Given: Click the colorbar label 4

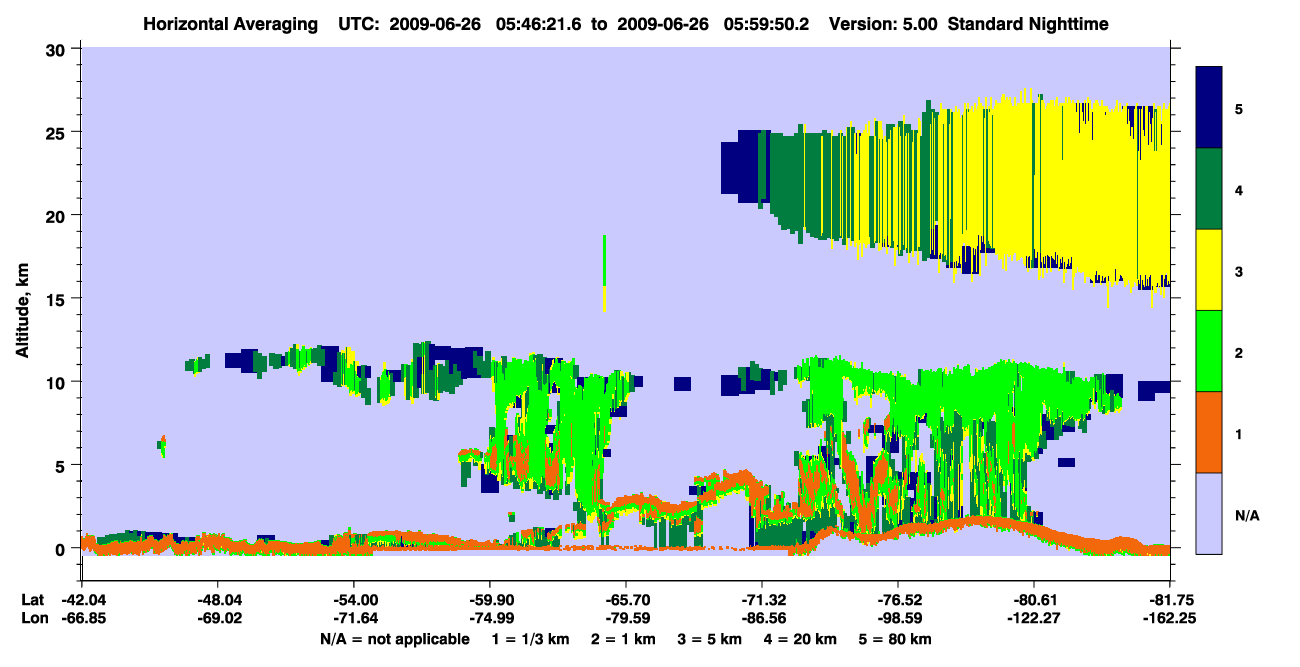Looking at the screenshot, I should click(1239, 189).
